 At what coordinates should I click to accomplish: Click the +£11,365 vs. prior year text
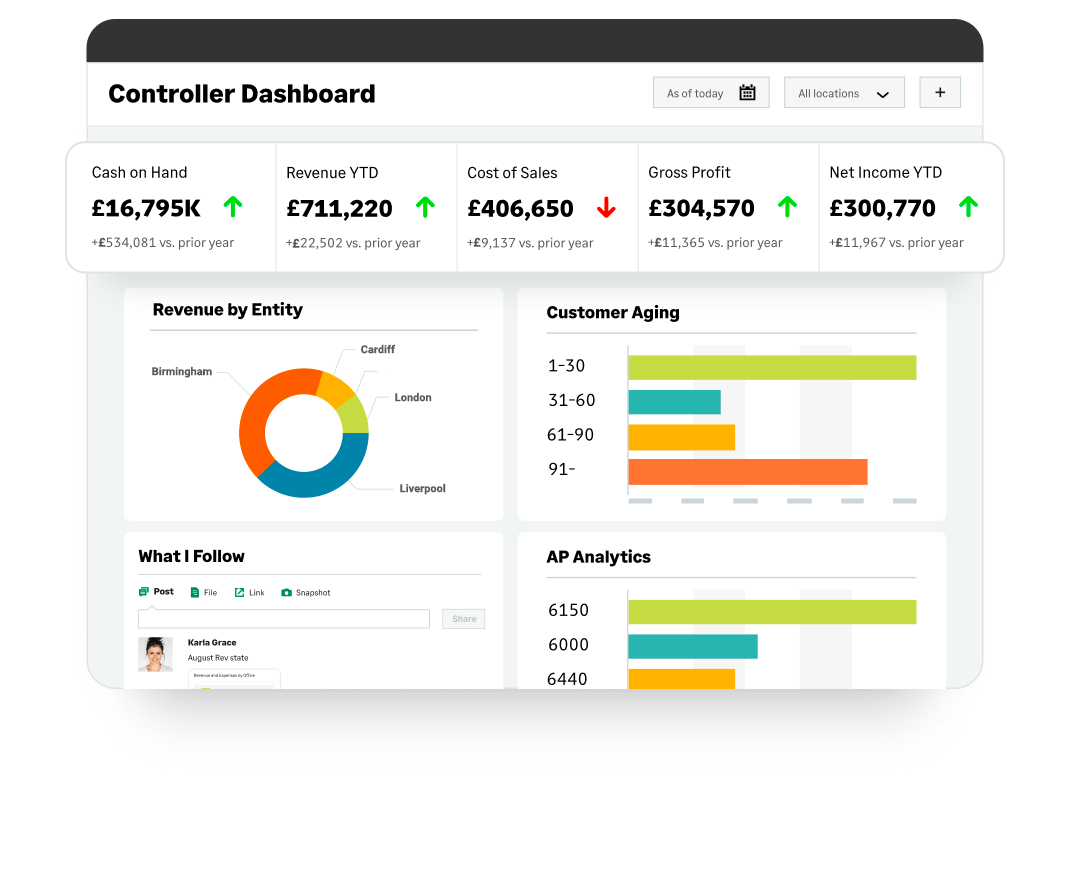pos(715,242)
